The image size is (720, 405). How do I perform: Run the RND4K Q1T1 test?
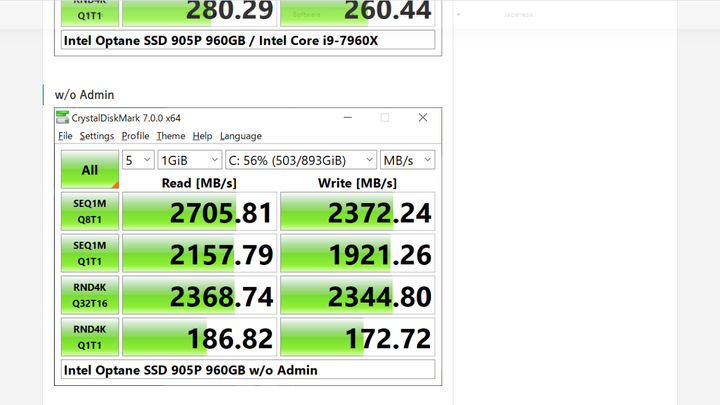pos(90,337)
